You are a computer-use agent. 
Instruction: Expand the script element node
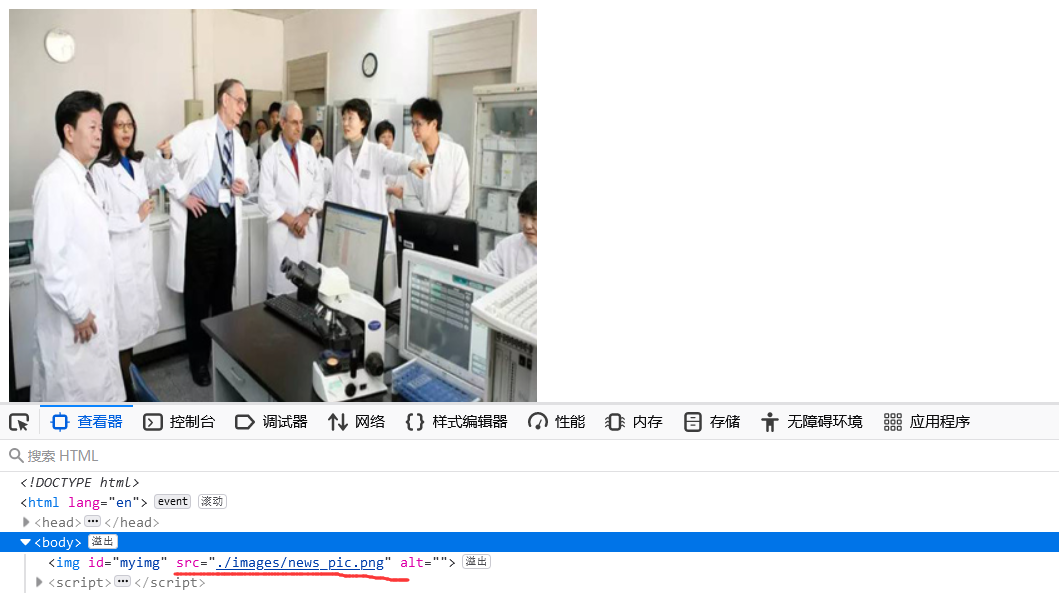pos(39,582)
